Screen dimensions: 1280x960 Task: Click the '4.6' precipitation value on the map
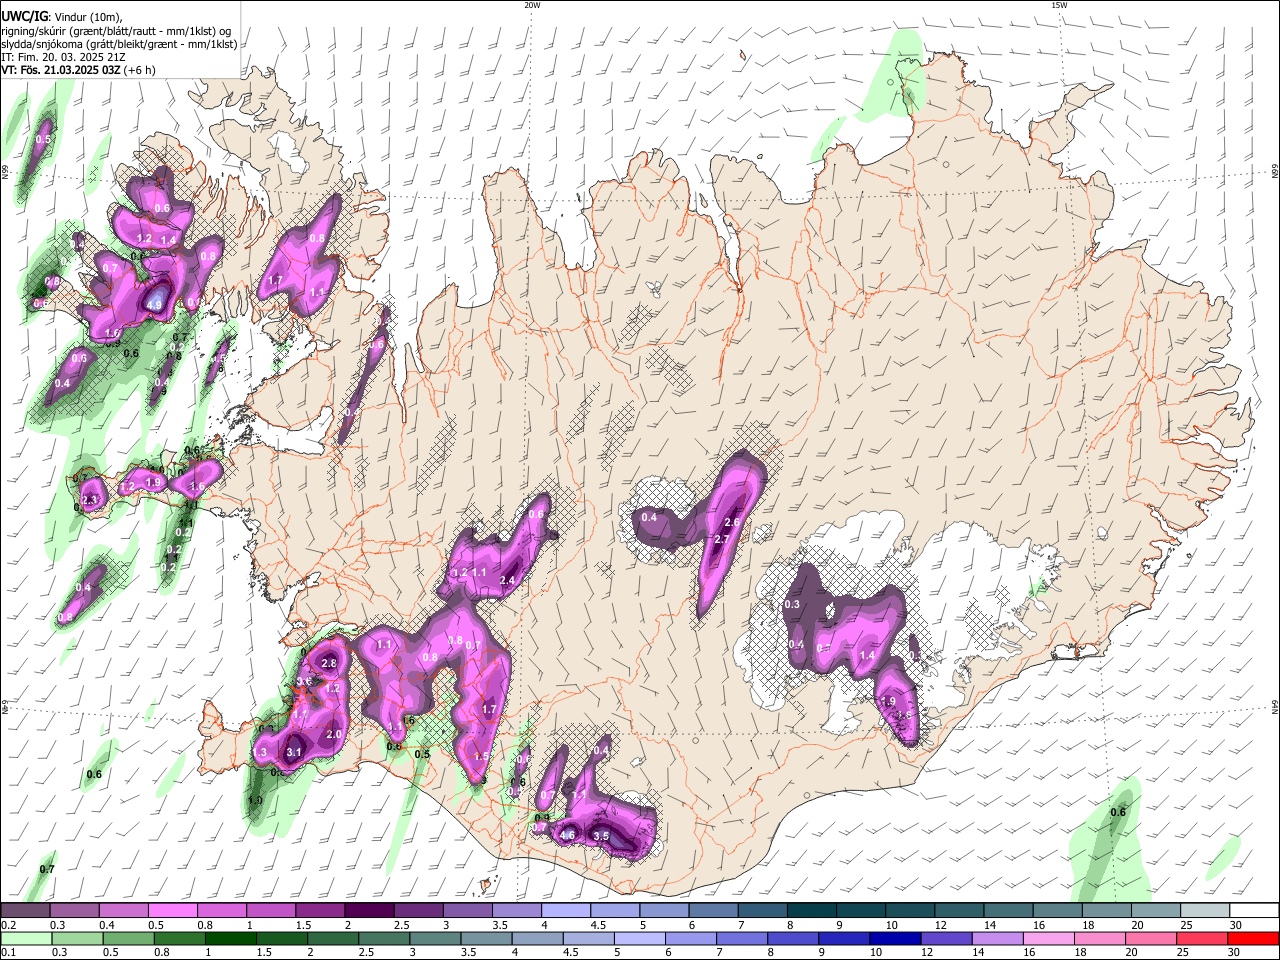[567, 836]
